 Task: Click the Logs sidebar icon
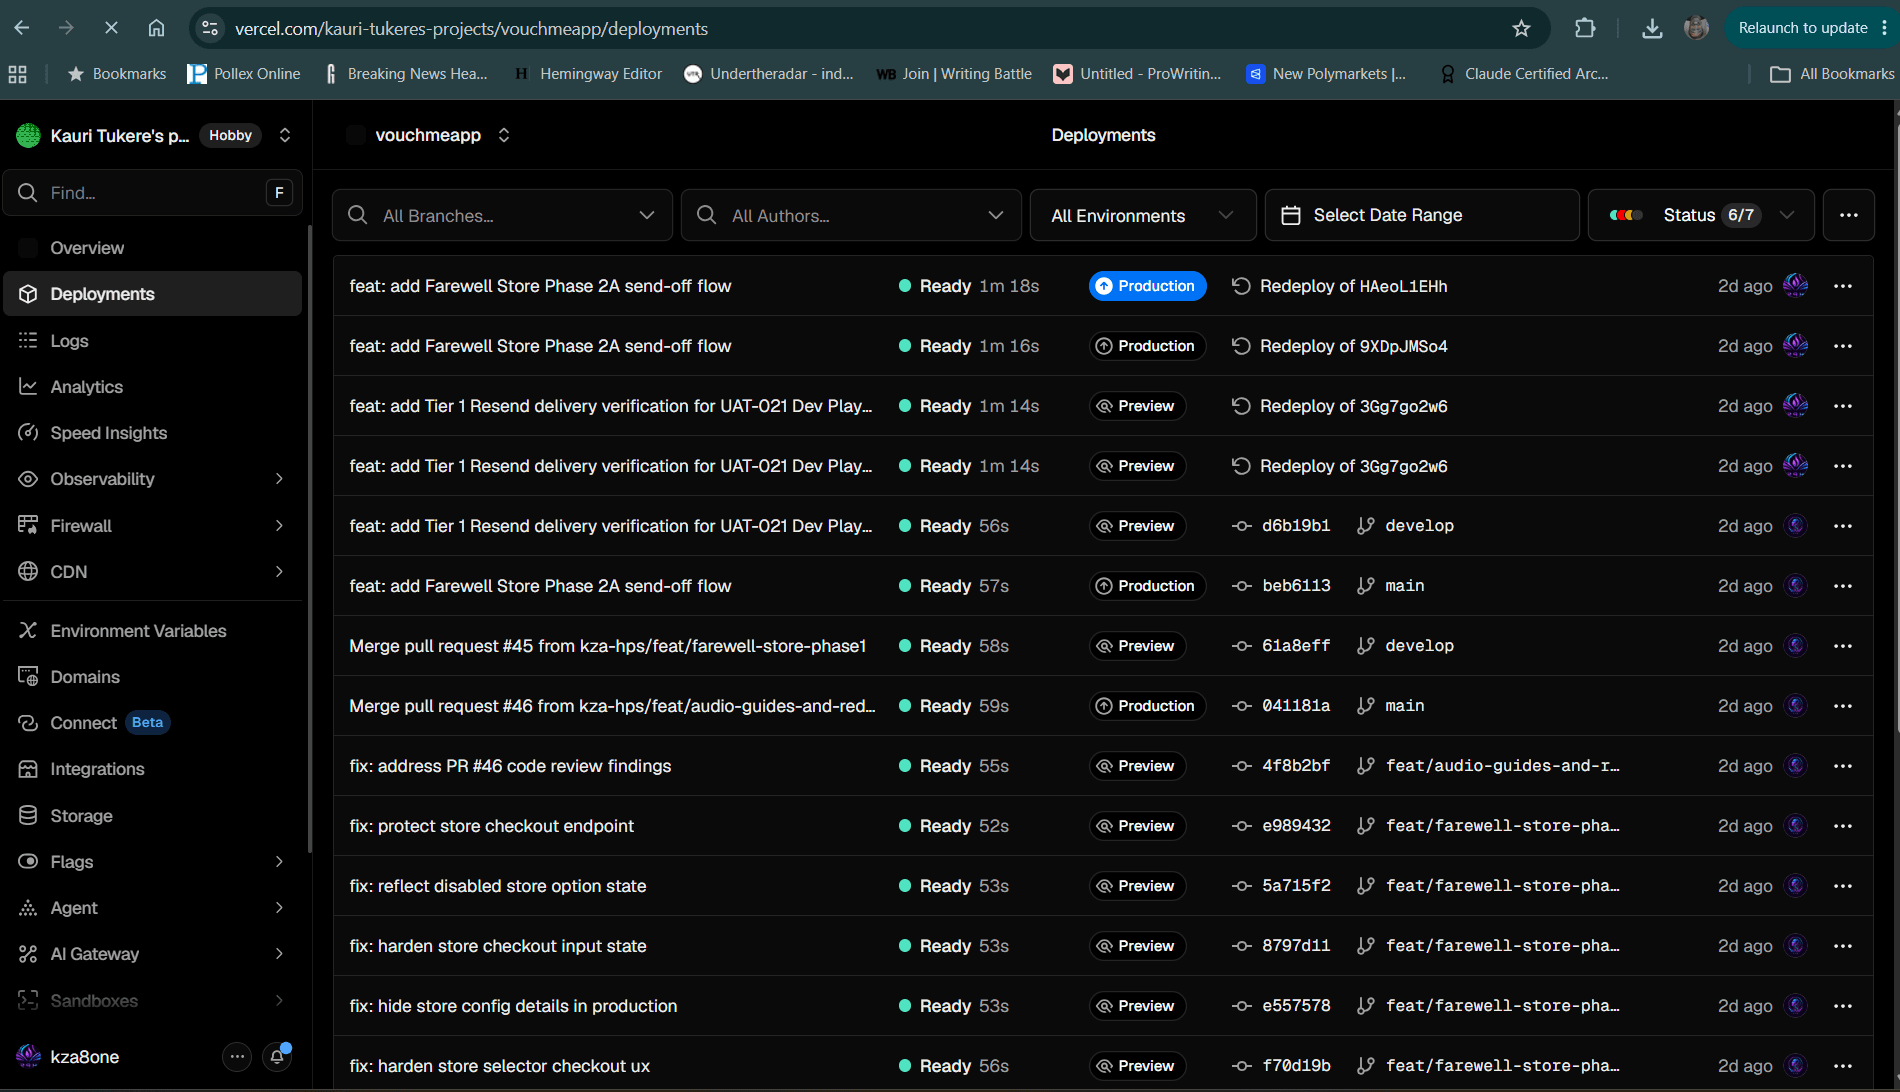coord(28,340)
